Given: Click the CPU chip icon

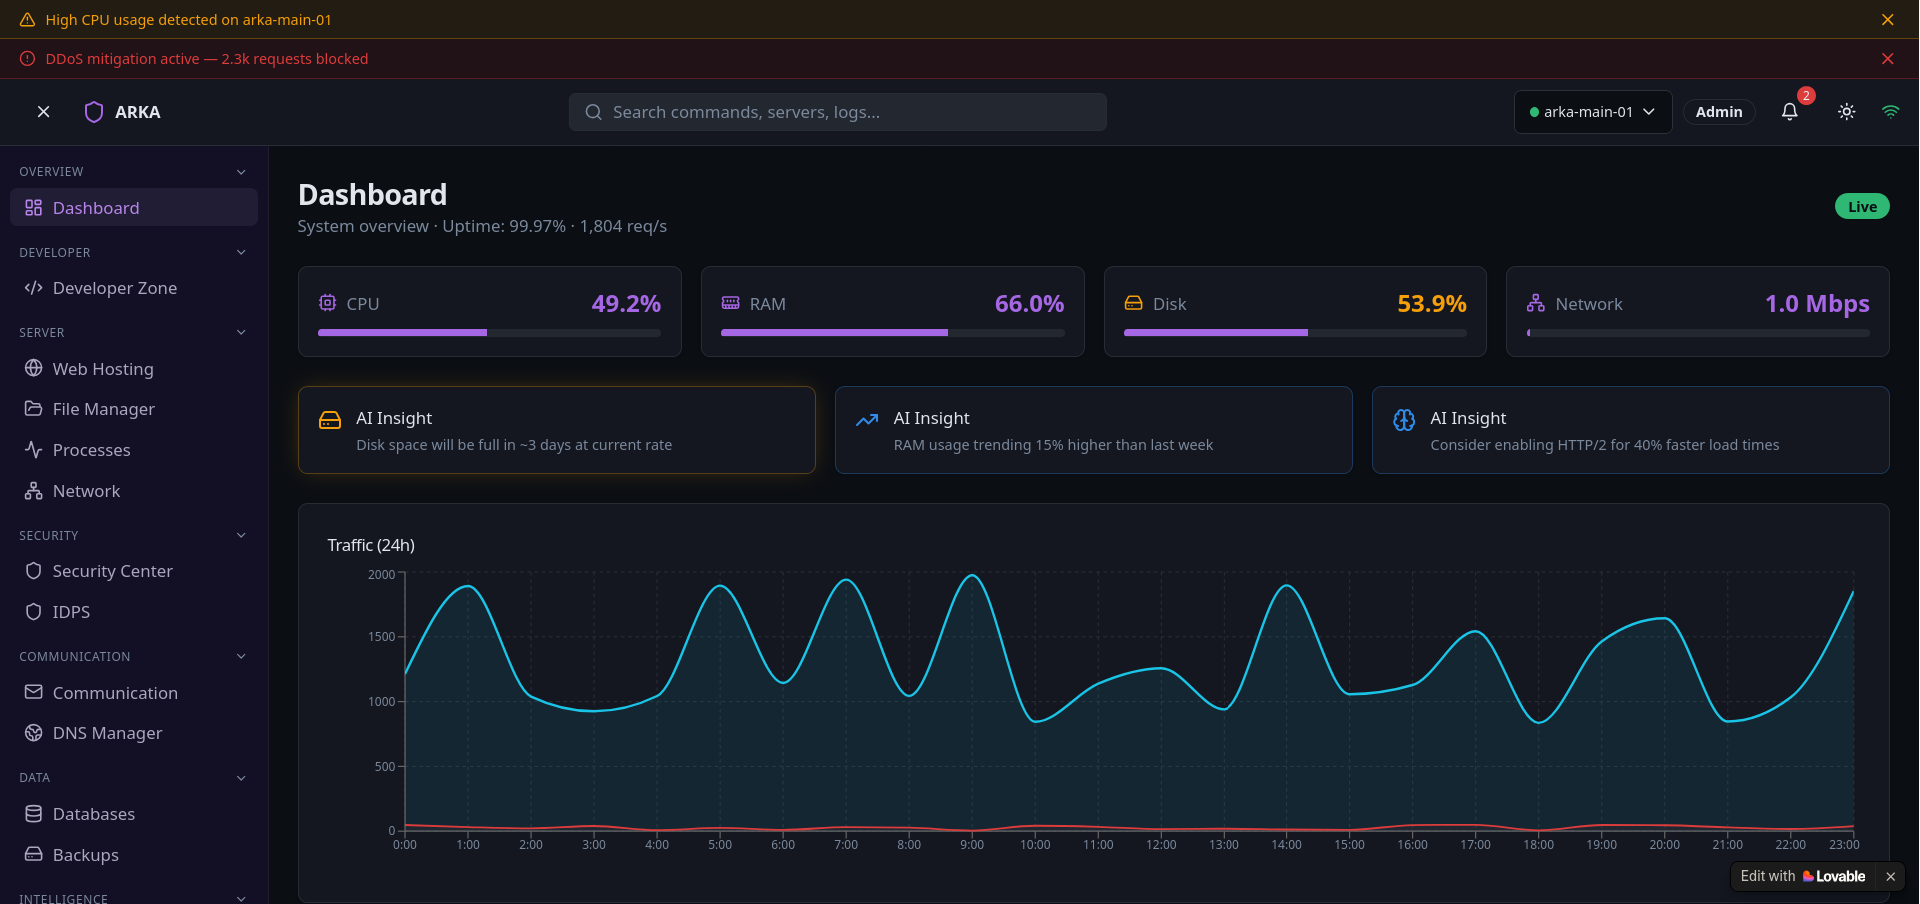Looking at the screenshot, I should (x=327, y=303).
